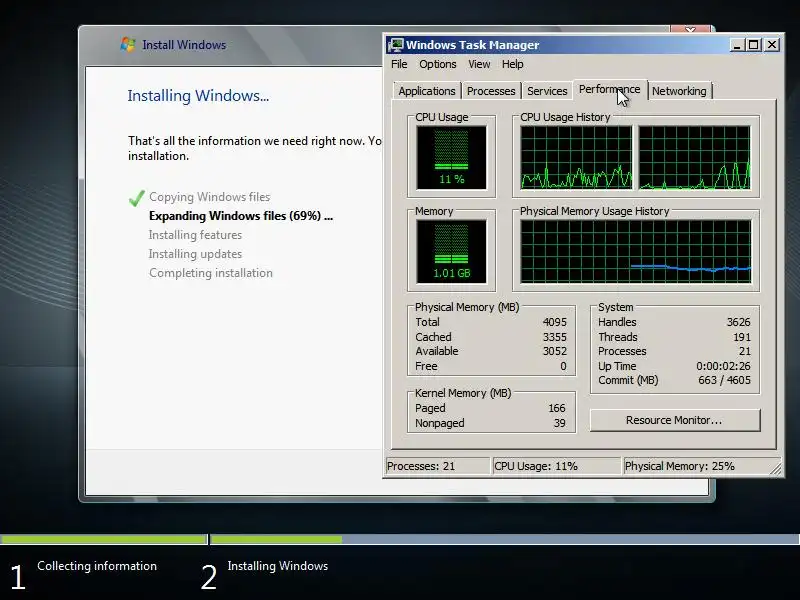The width and height of the screenshot is (800, 600).
Task: Open Resource Monitor
Action: point(674,420)
